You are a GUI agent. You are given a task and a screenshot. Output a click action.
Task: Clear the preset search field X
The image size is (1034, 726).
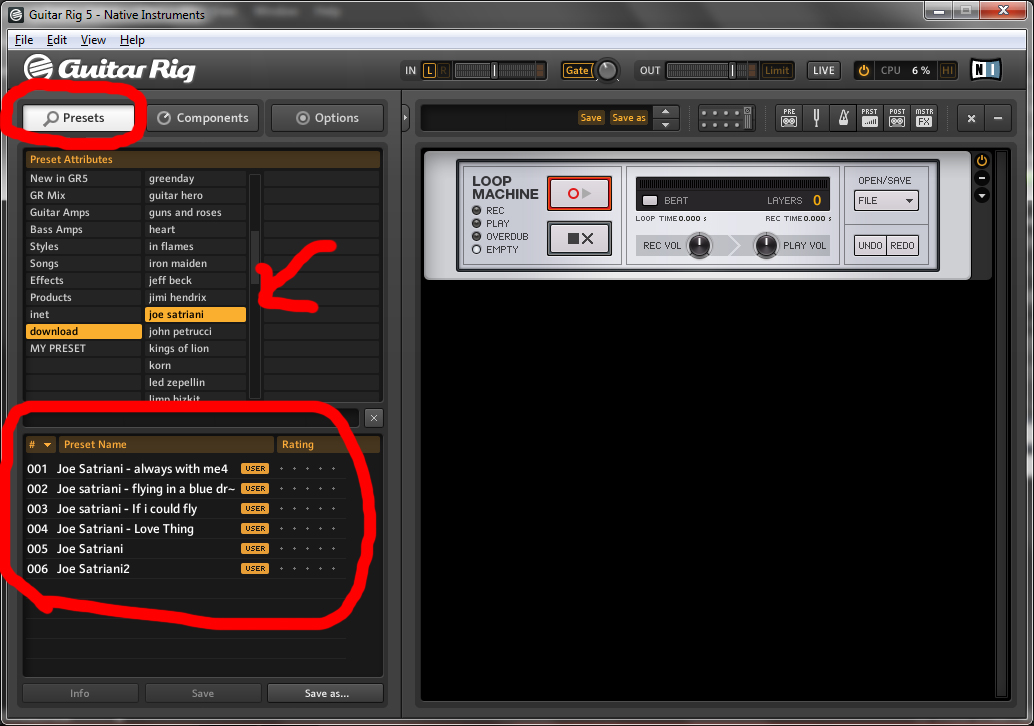(373, 418)
